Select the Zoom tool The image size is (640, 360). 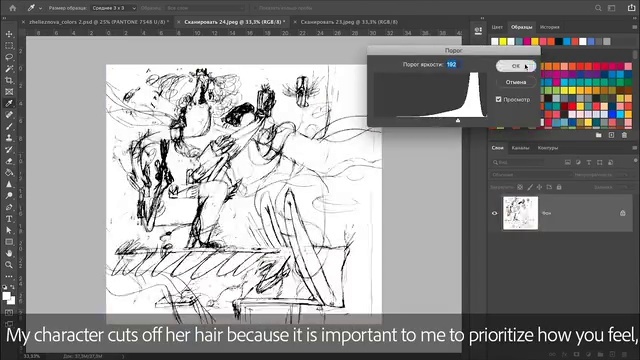[9, 264]
